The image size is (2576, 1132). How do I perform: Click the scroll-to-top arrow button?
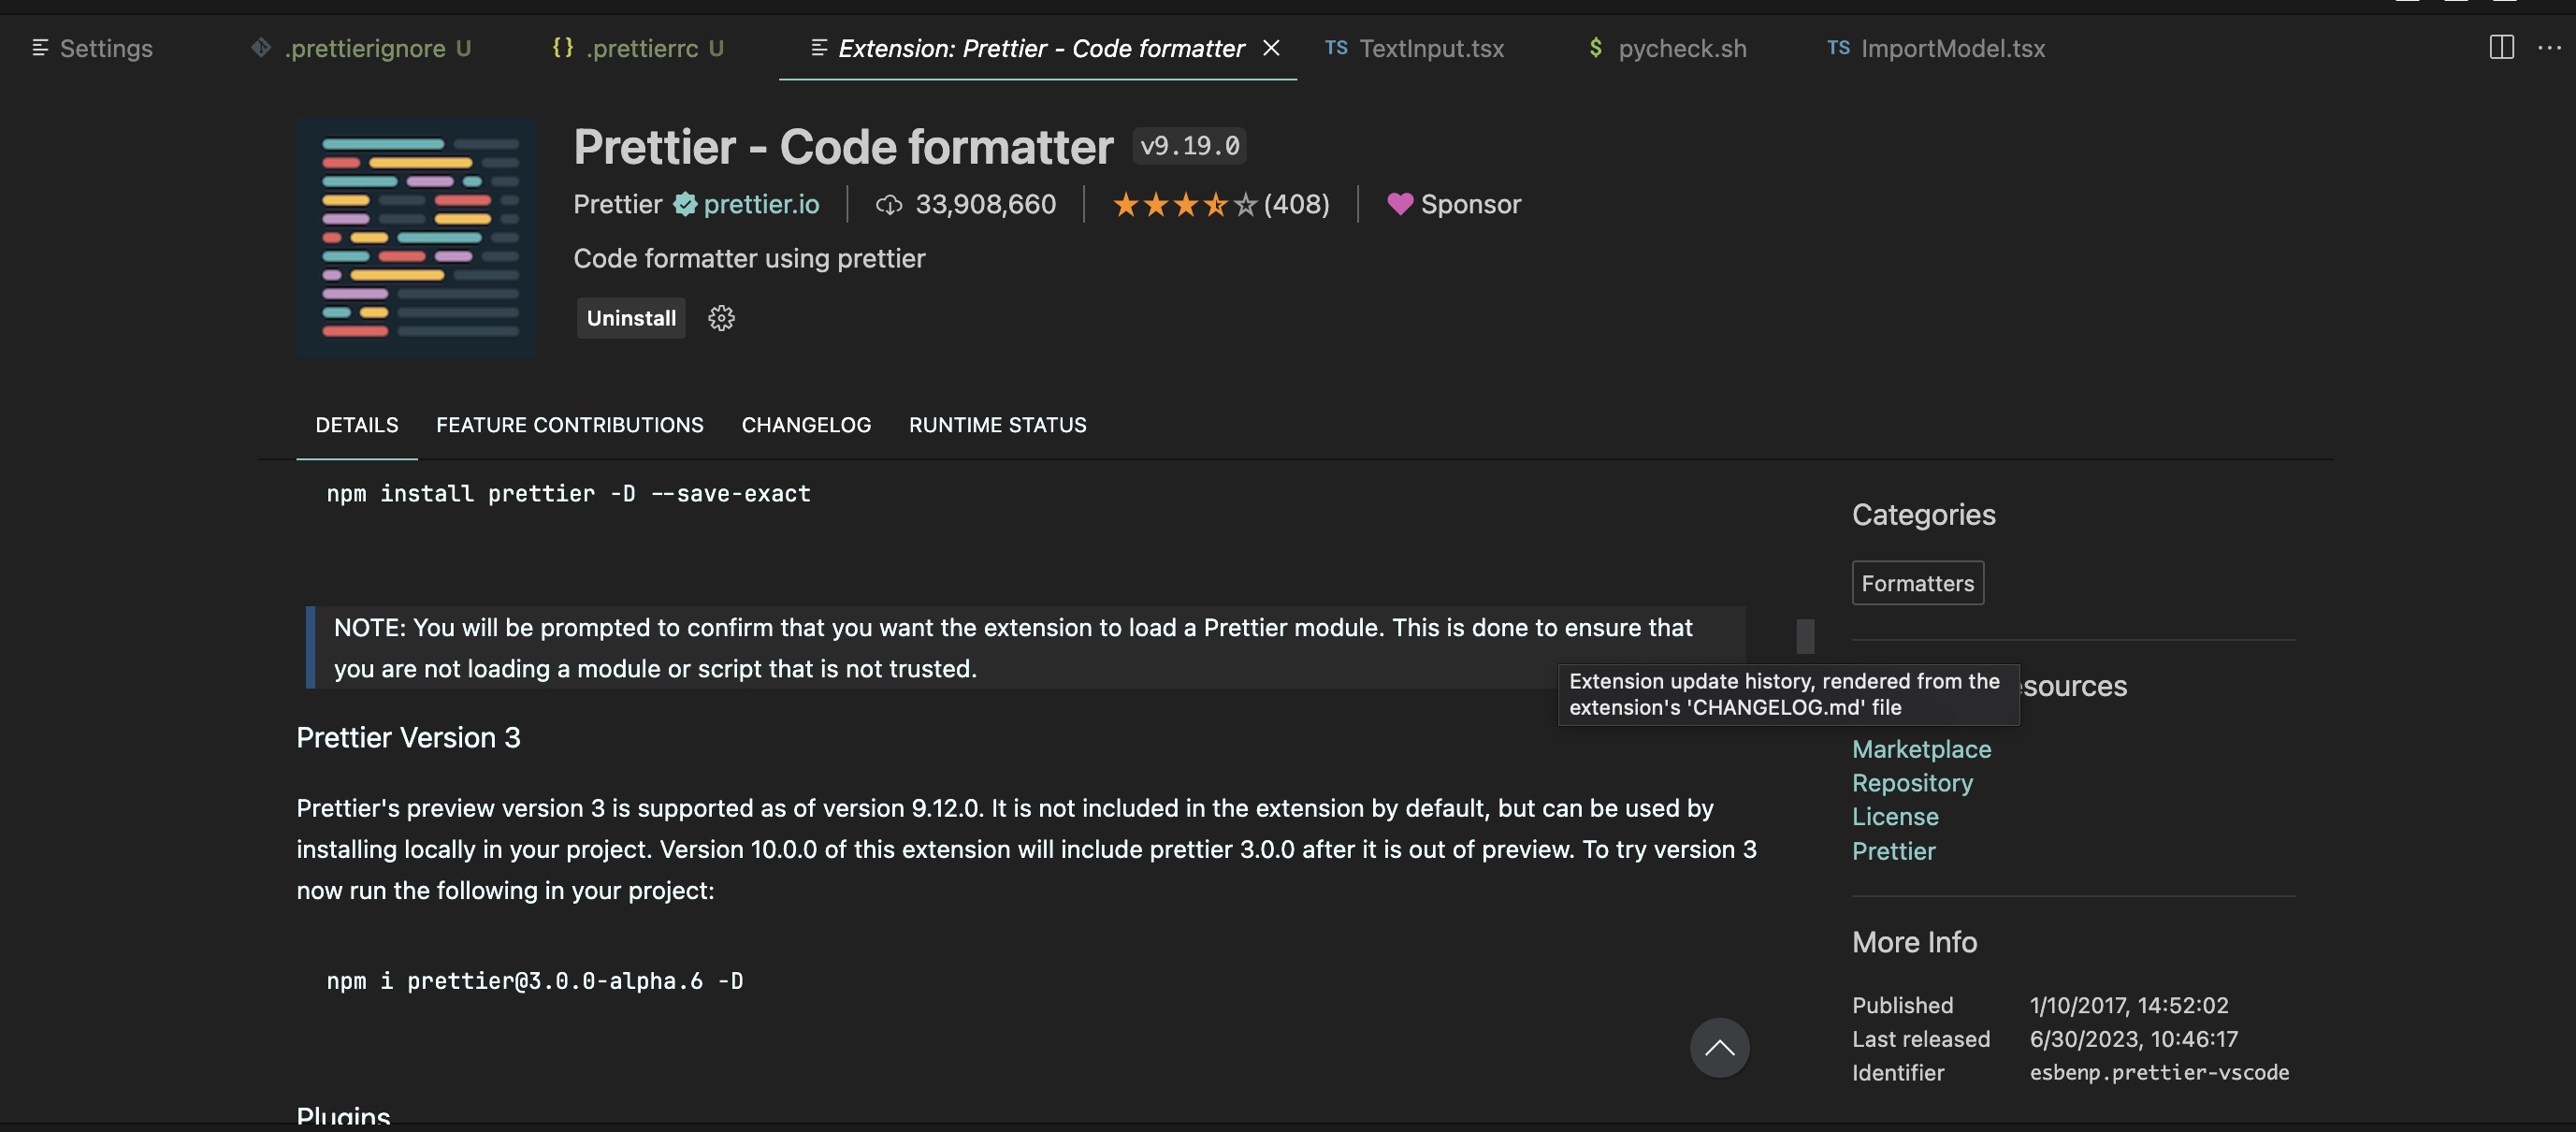pos(1719,1047)
